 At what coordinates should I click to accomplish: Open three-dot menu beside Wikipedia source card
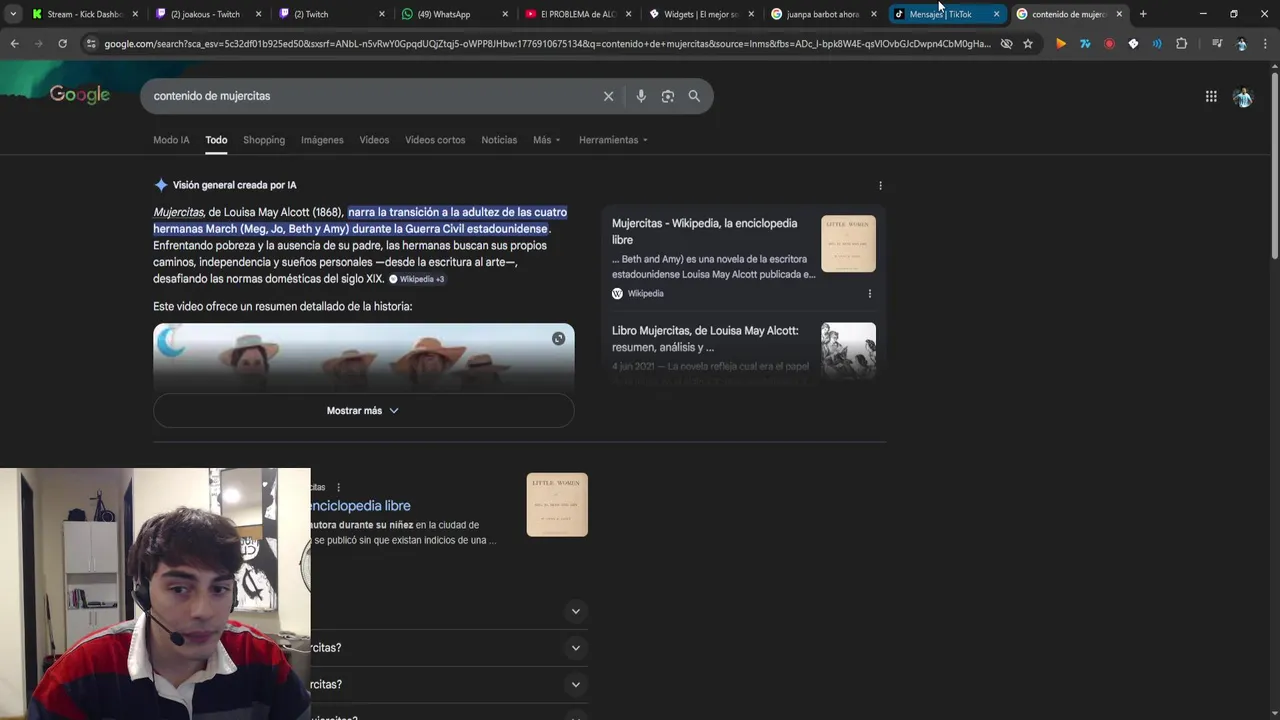(x=869, y=294)
